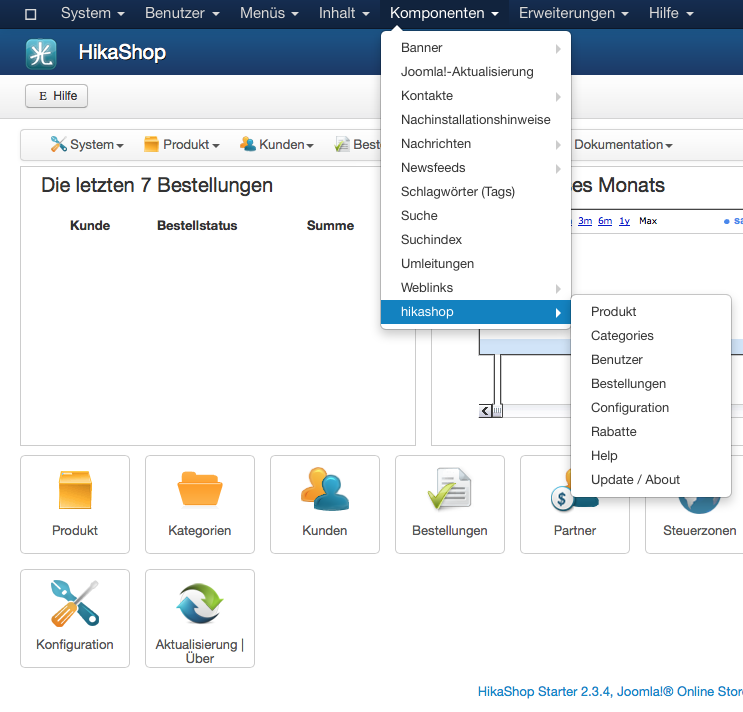The height and width of the screenshot is (712, 743).
Task: Choose Configuration in hikashop submenu
Action: point(651,408)
